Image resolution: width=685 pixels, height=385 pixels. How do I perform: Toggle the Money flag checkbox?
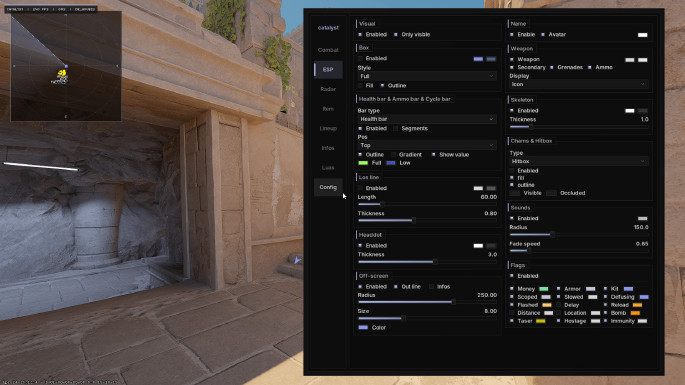click(512, 289)
